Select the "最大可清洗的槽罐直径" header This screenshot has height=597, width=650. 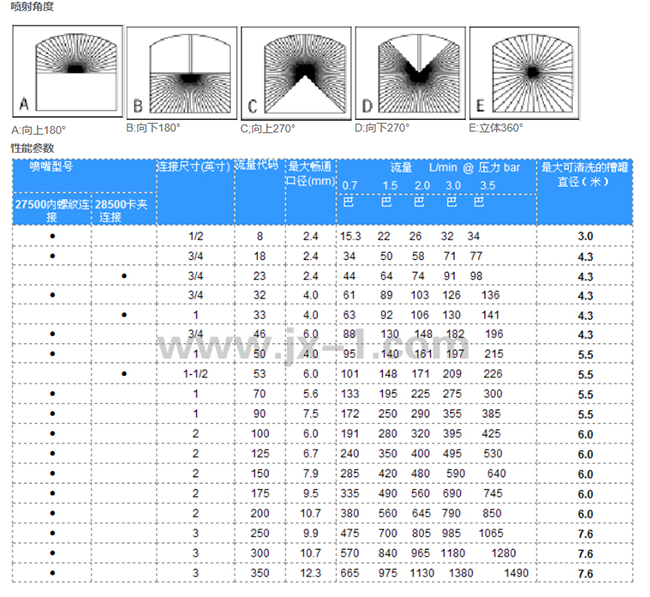(x=585, y=174)
